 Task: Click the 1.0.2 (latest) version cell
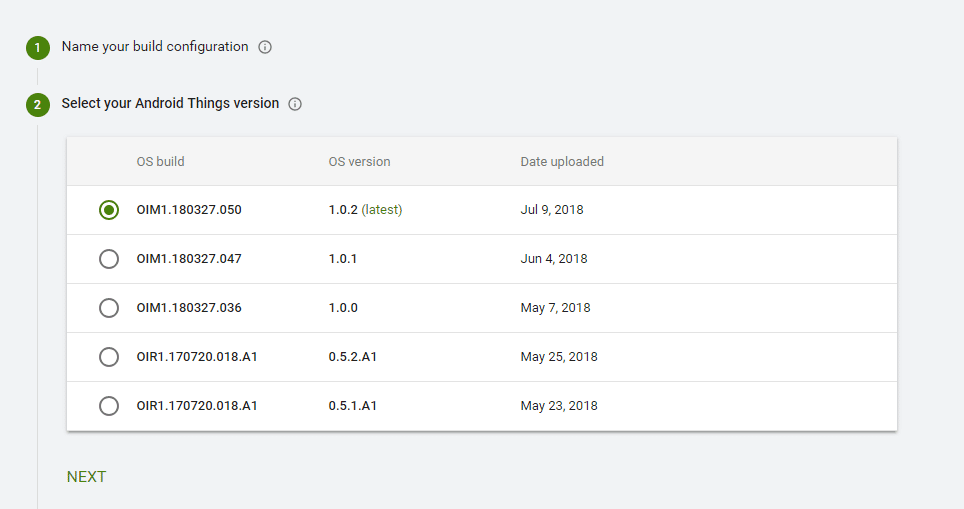365,210
